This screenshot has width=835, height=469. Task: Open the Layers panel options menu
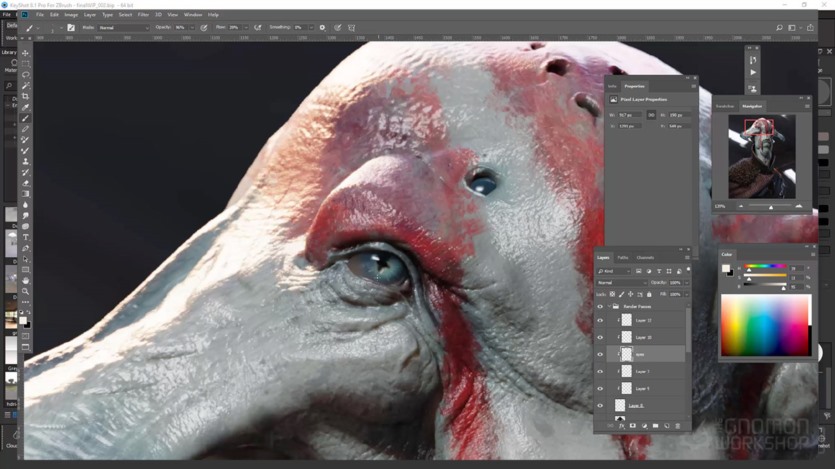[687, 258]
